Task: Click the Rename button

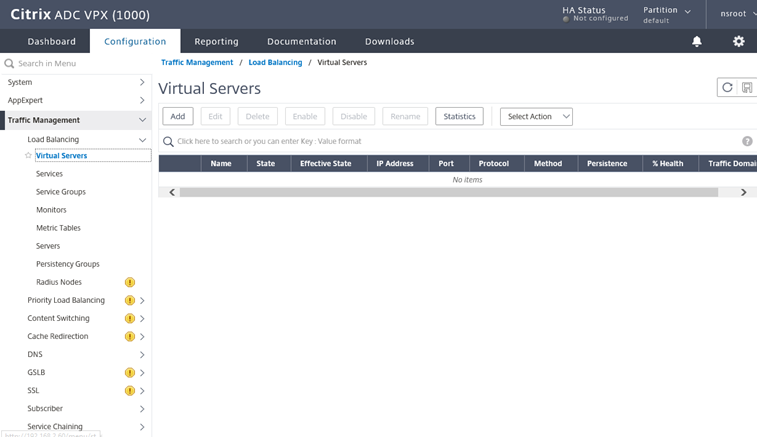Action: tap(405, 116)
